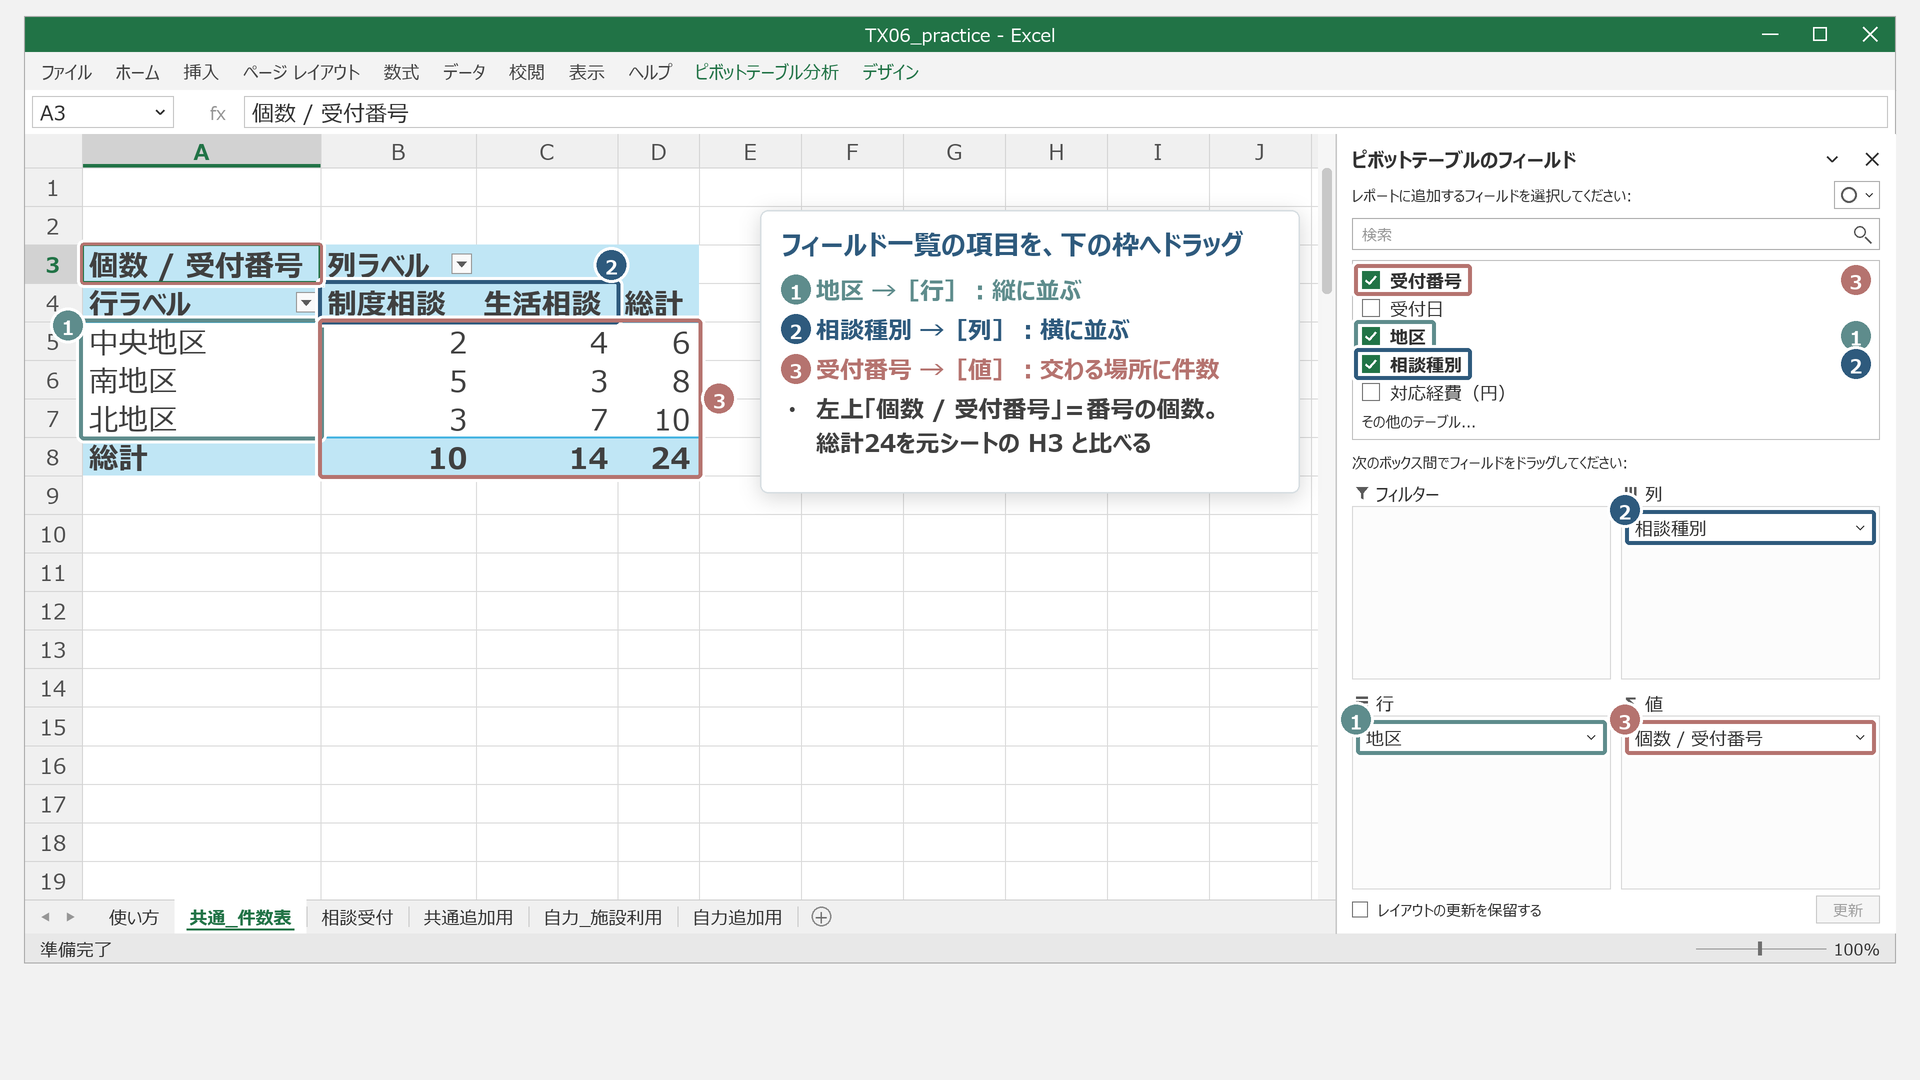Open the 校閲 ribbon tab
Image resolution: width=1920 pixels, height=1080 pixels.
click(527, 72)
